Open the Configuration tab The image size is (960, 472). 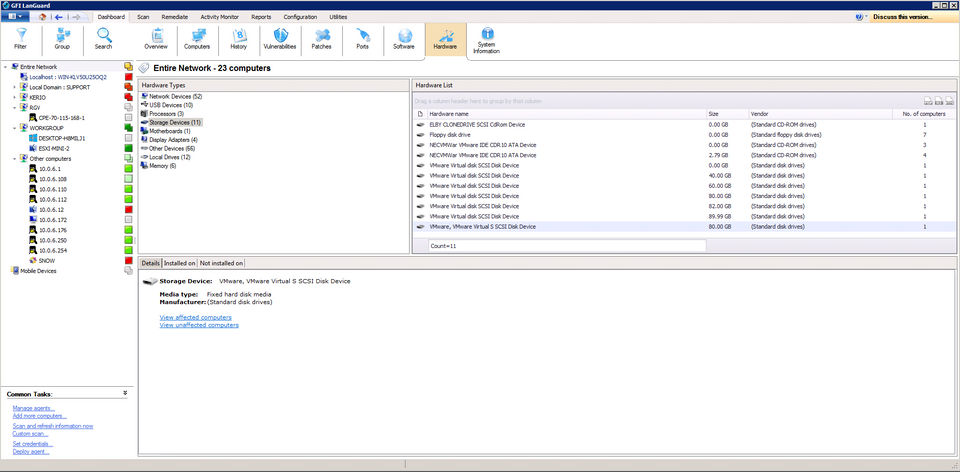pyautogui.click(x=300, y=17)
